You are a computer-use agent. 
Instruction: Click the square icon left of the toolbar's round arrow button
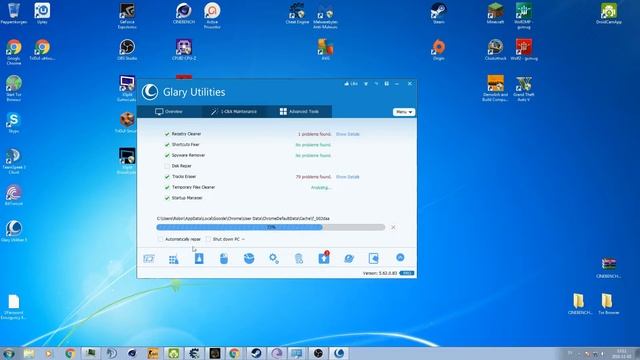point(373,258)
